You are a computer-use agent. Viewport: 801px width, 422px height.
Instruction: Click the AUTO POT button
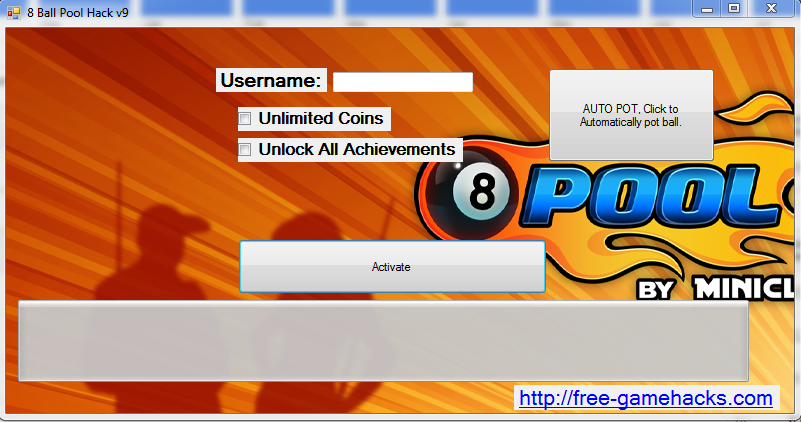[x=631, y=115]
